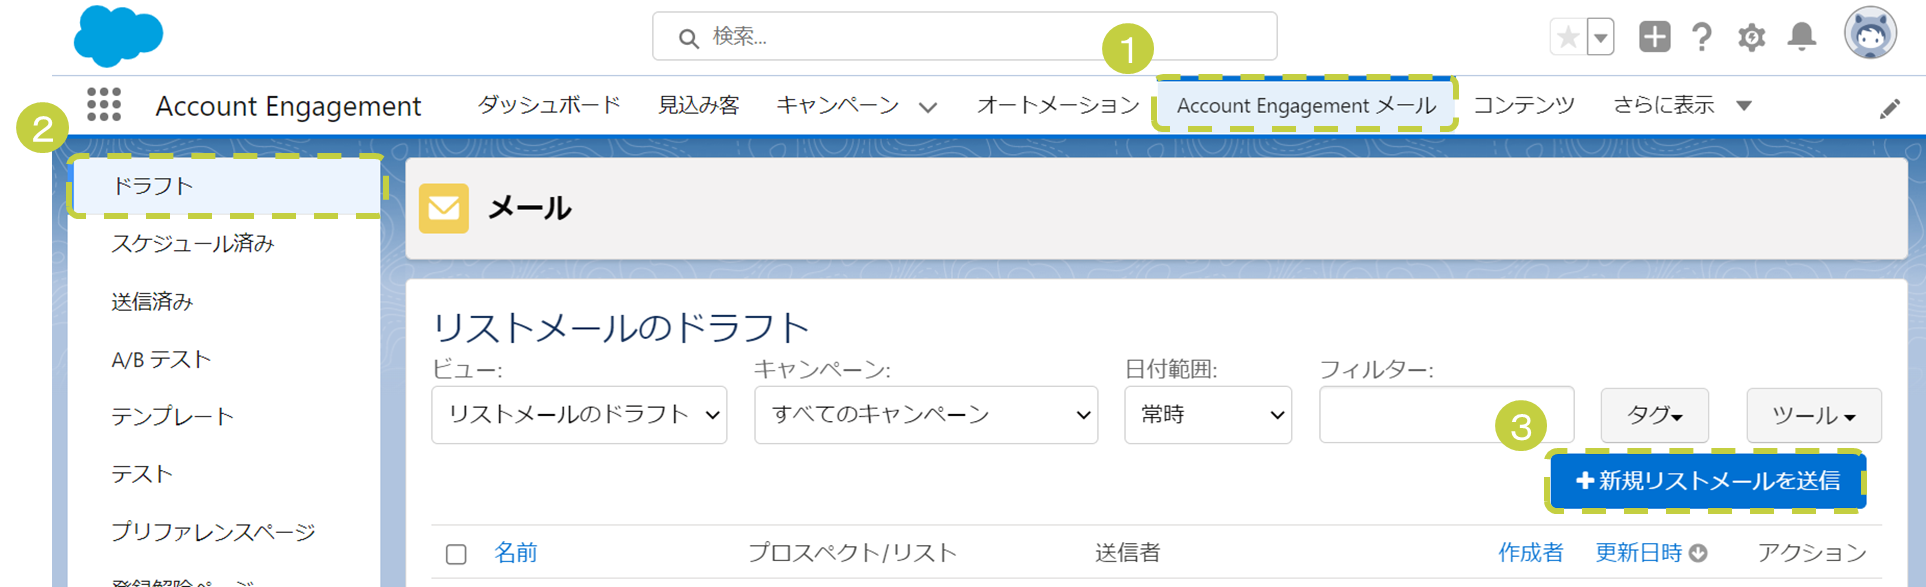Open the キャンペーン filter dropdown
Screen dimensions: 1926x587
[926, 415]
